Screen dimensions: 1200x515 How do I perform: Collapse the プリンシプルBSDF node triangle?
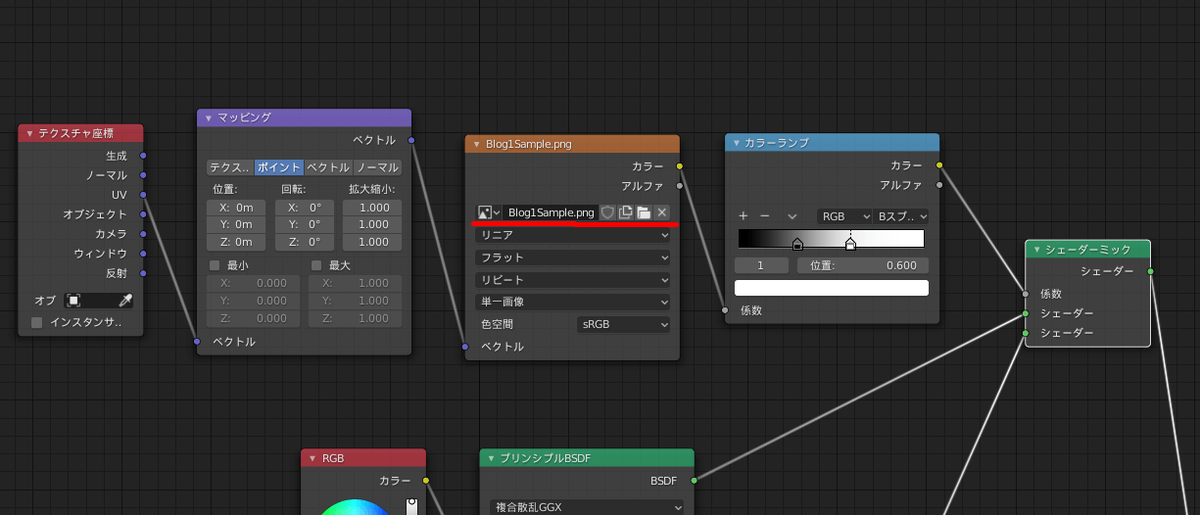click(x=492, y=458)
